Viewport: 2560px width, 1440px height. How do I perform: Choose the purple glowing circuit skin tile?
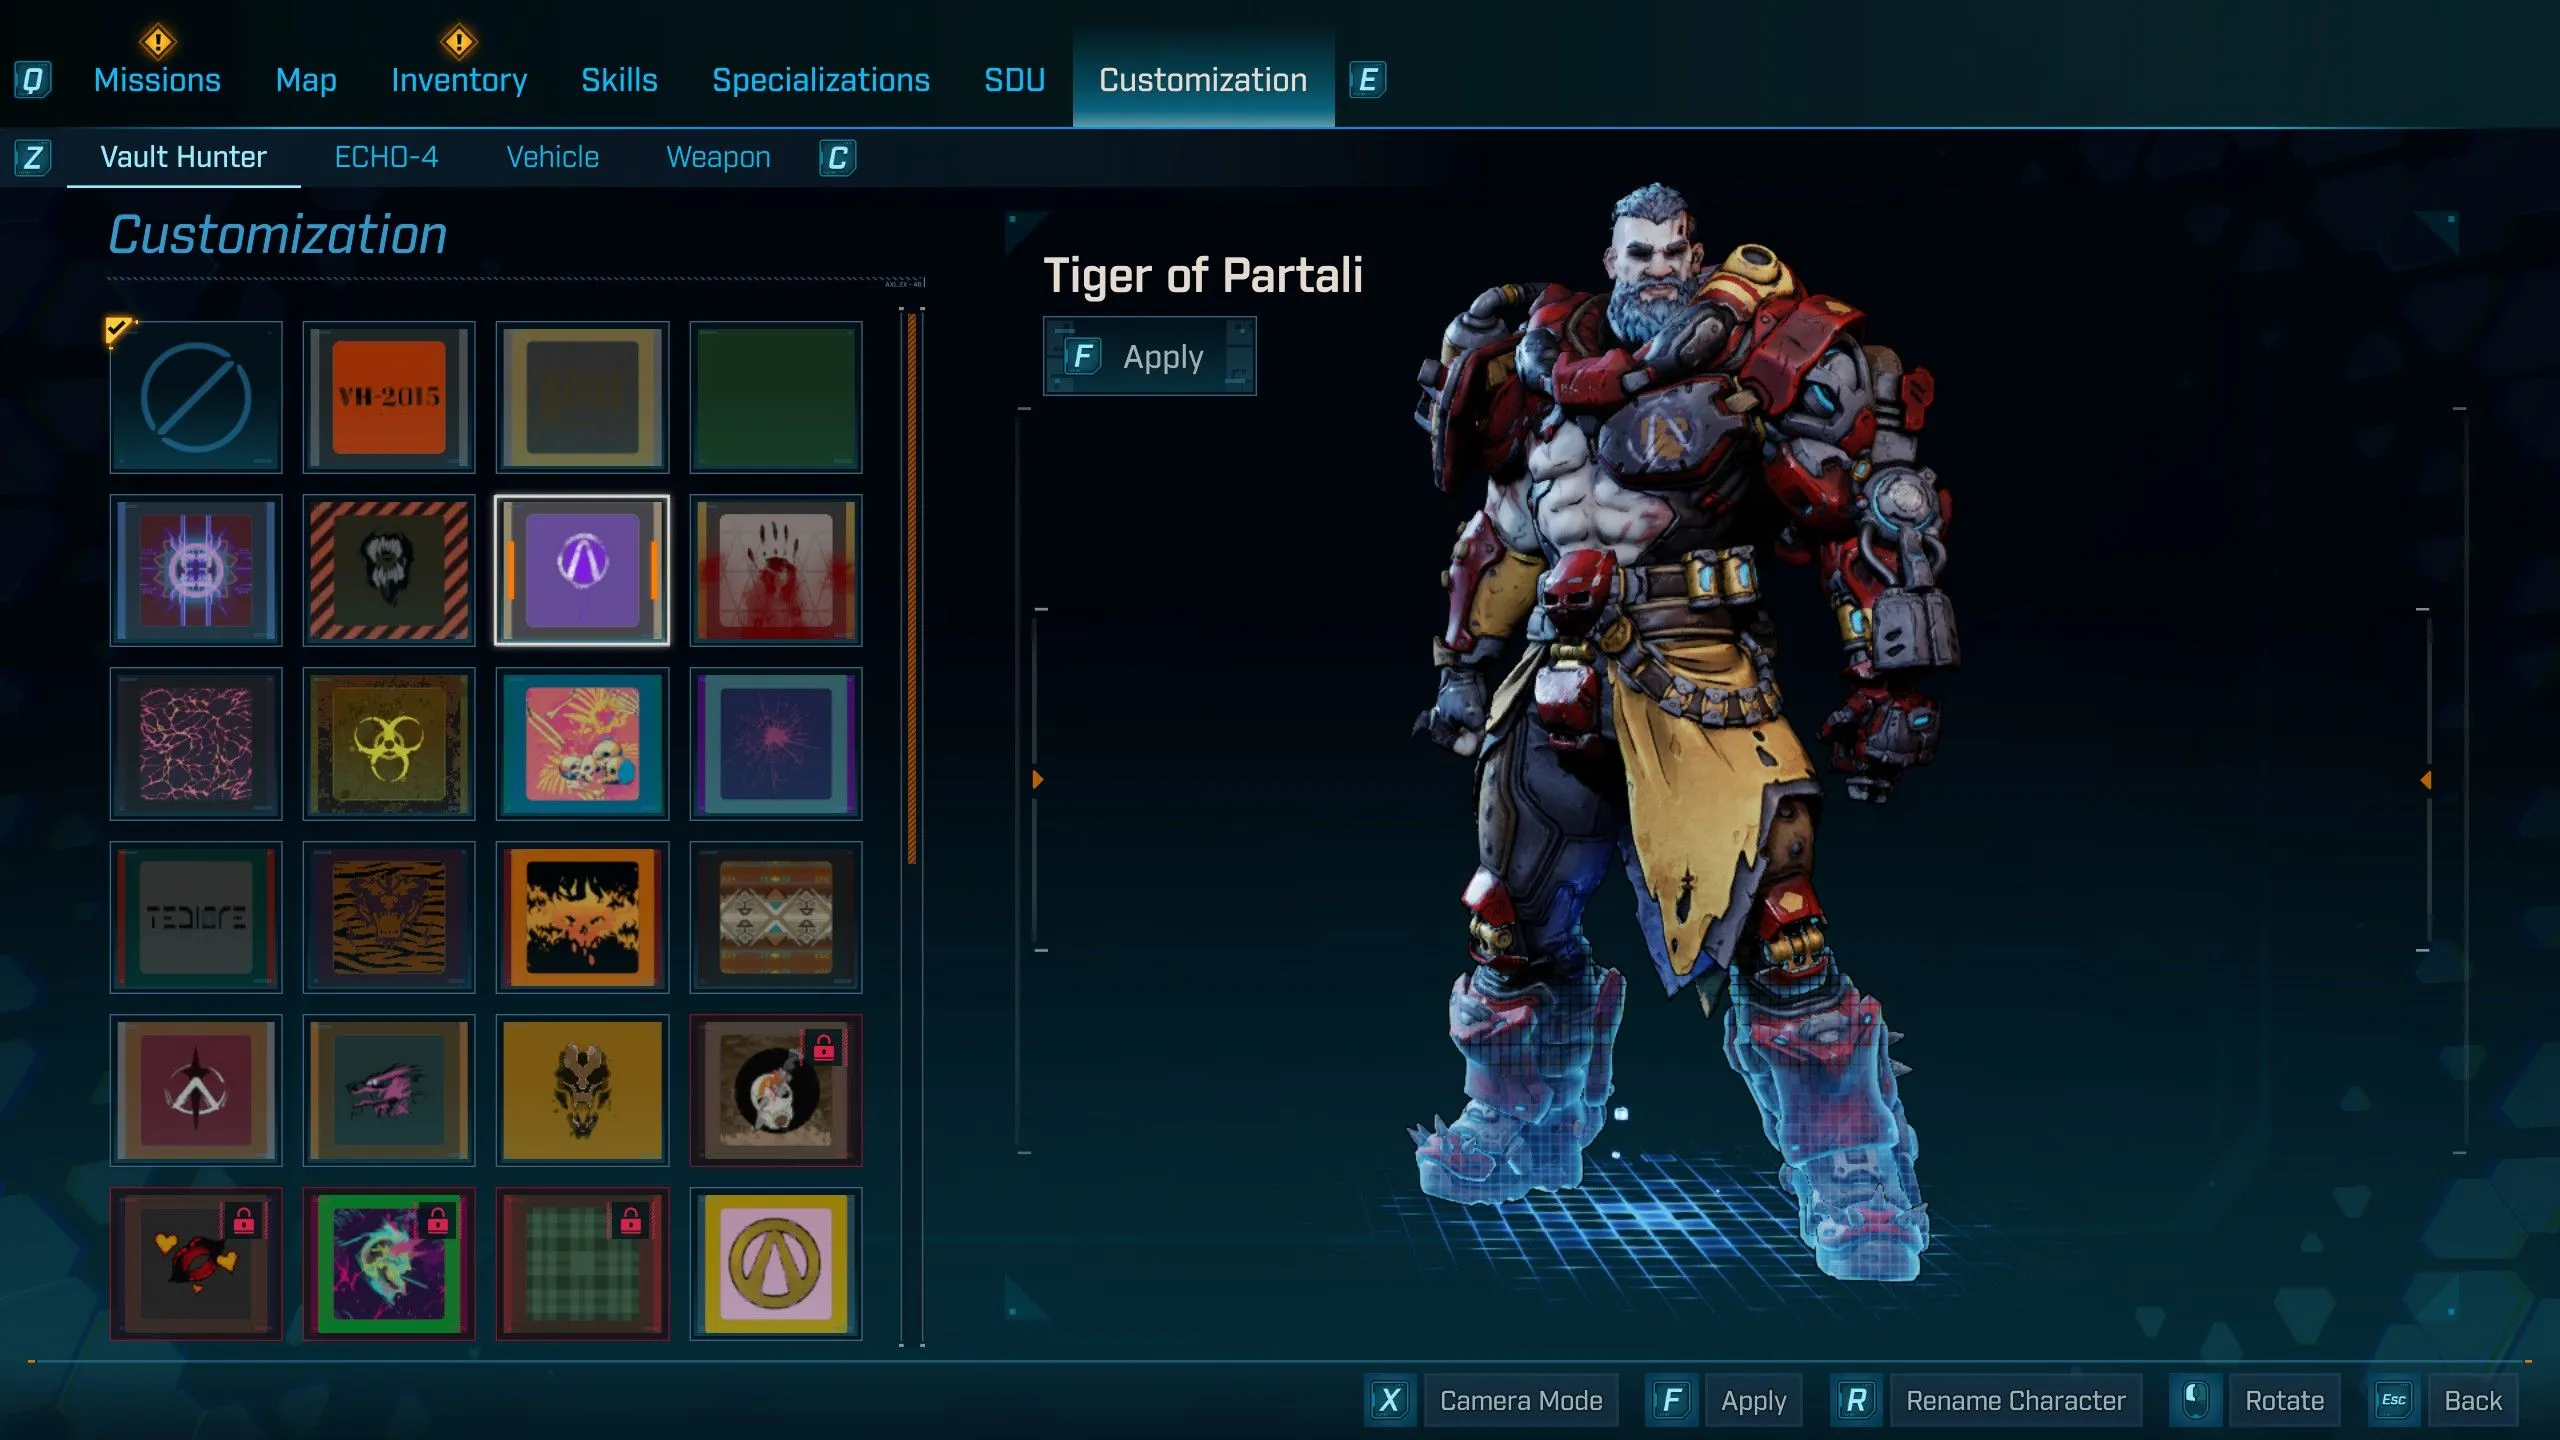(196, 570)
